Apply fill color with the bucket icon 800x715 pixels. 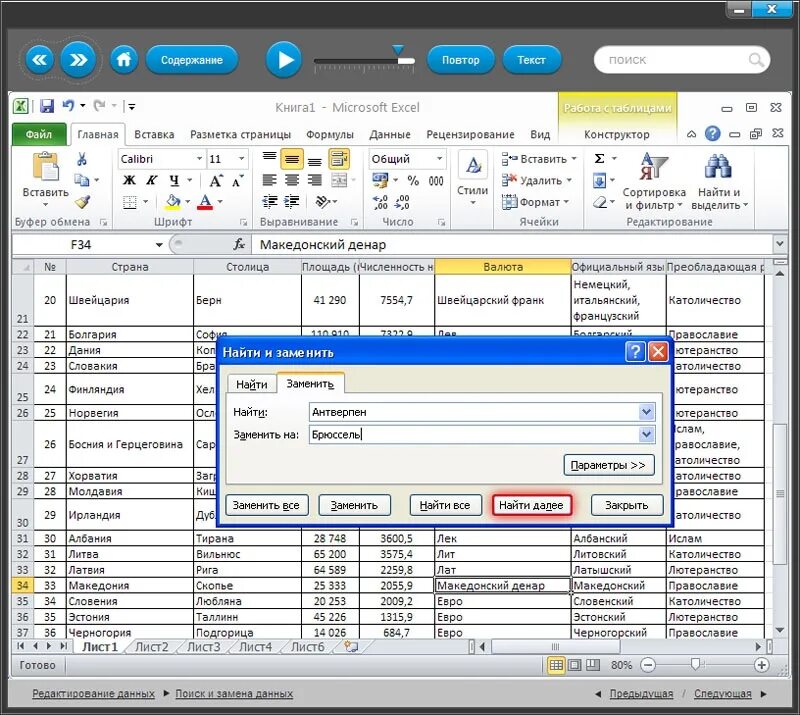point(173,202)
